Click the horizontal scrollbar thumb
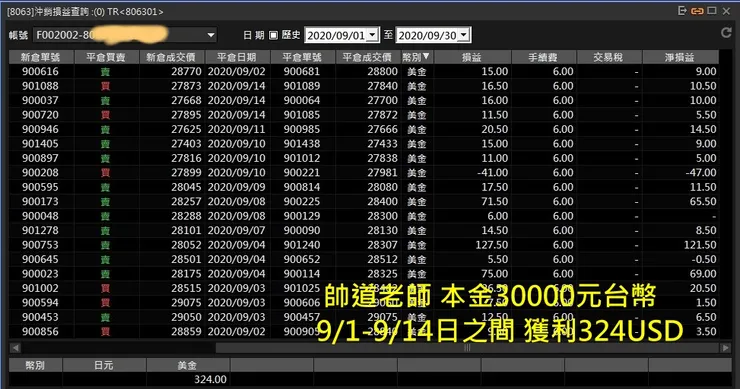The width and height of the screenshot is (740, 389). coord(467,348)
